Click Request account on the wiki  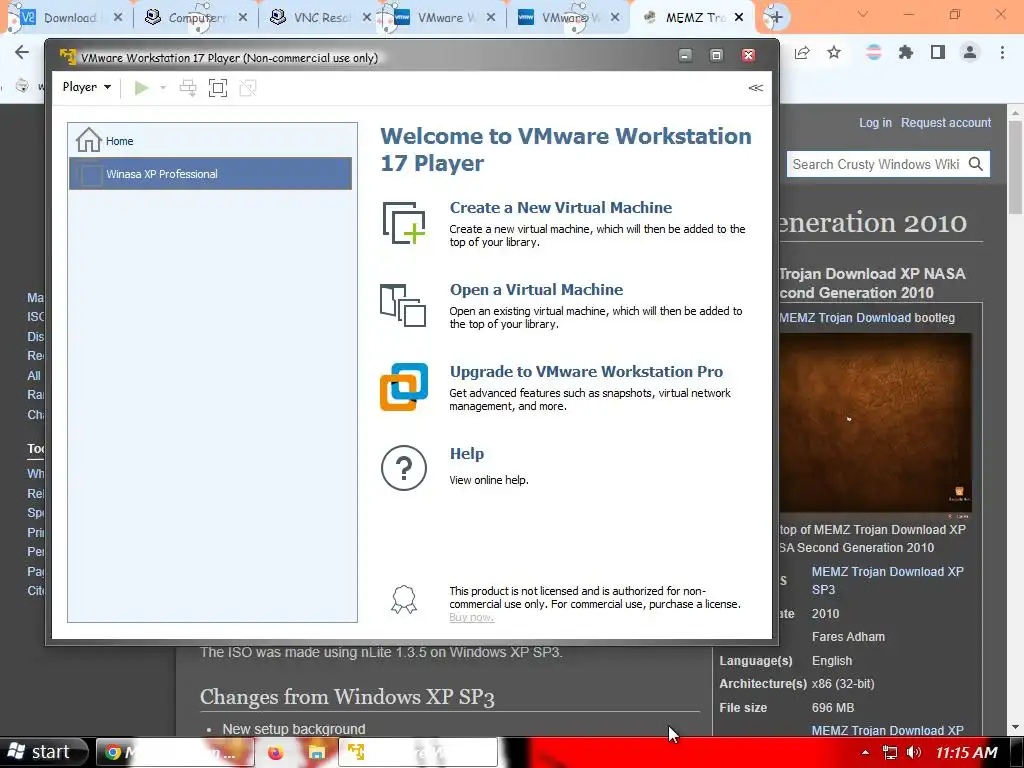[x=946, y=123]
